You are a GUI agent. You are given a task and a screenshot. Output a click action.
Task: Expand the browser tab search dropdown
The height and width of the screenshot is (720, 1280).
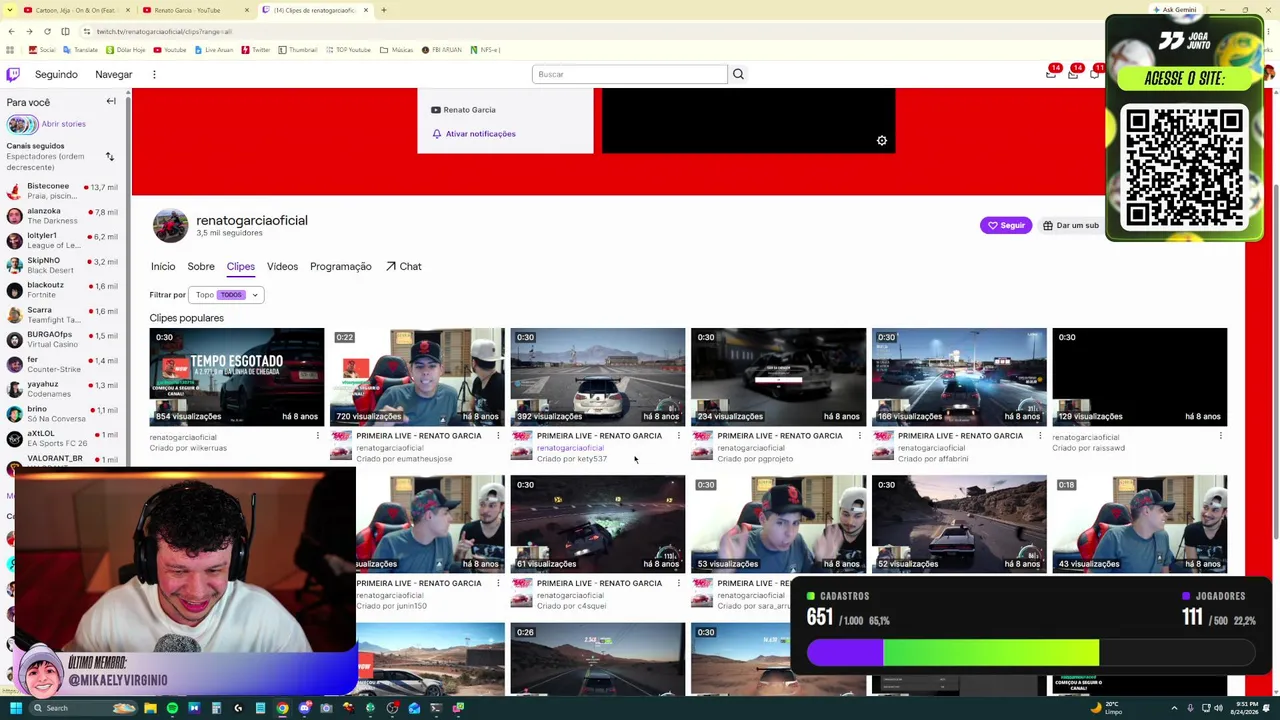[x=11, y=10]
